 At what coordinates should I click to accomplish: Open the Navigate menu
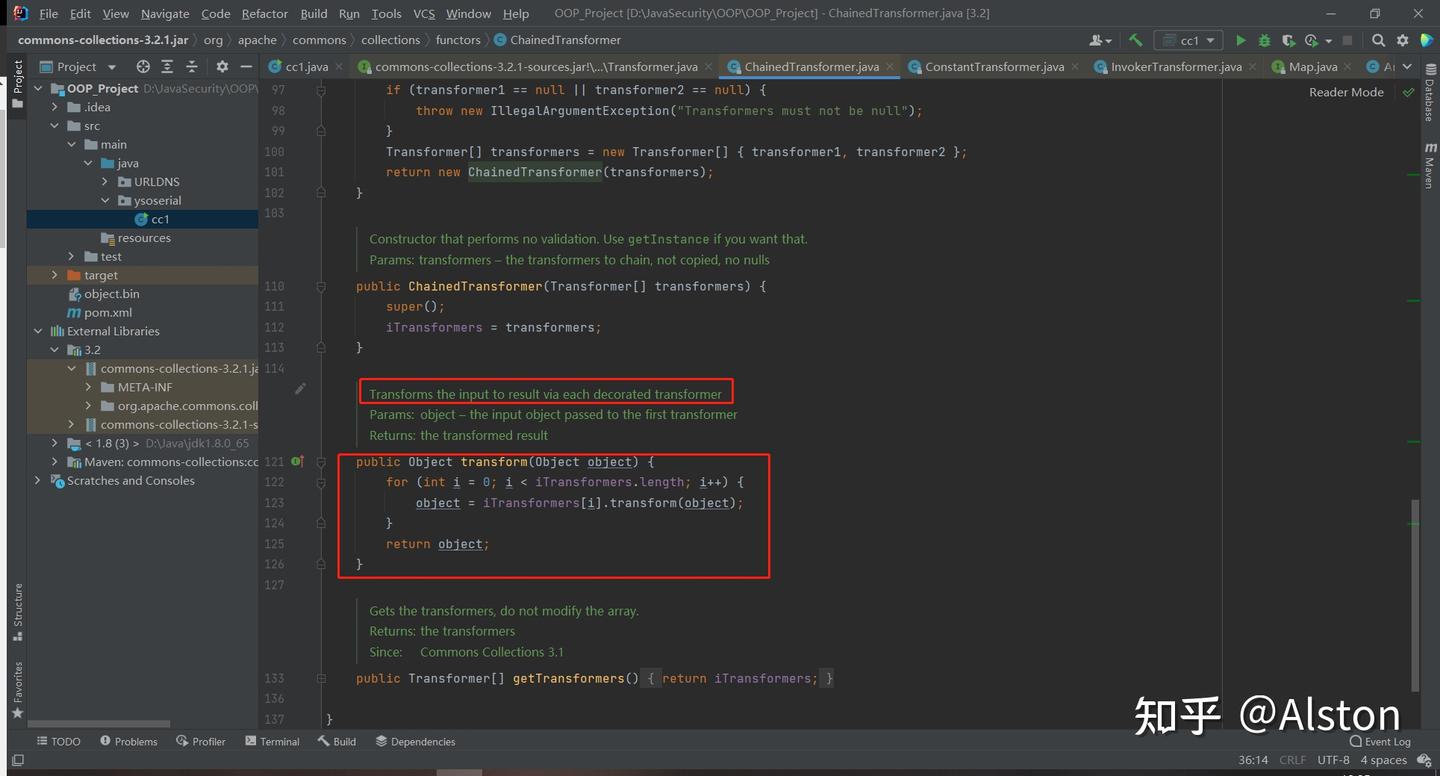click(x=165, y=14)
